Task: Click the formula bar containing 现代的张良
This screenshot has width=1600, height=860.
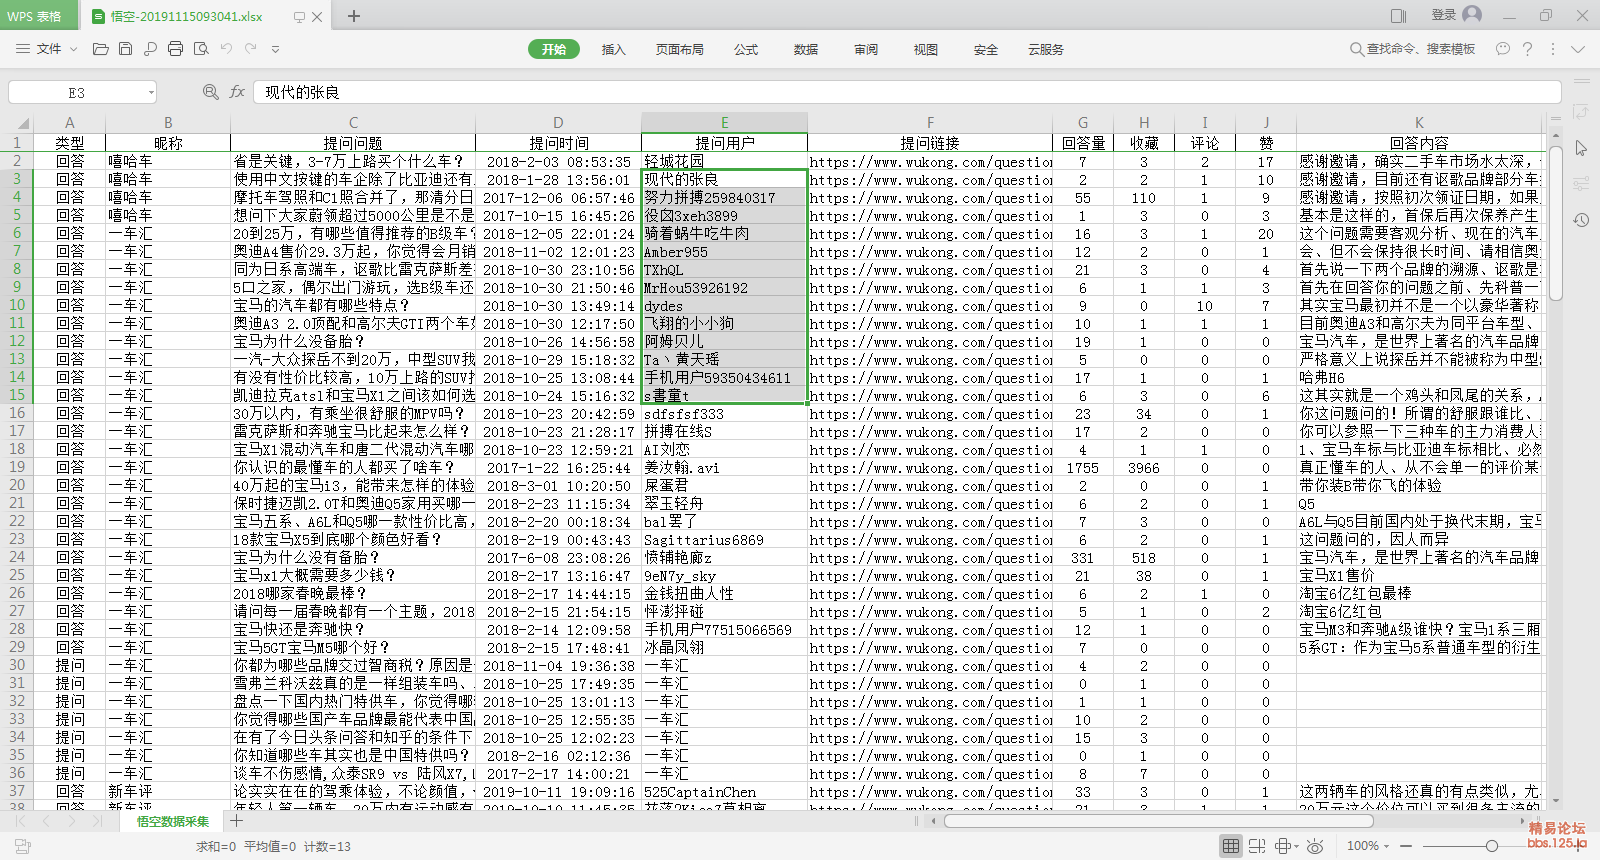Action: click(x=907, y=92)
